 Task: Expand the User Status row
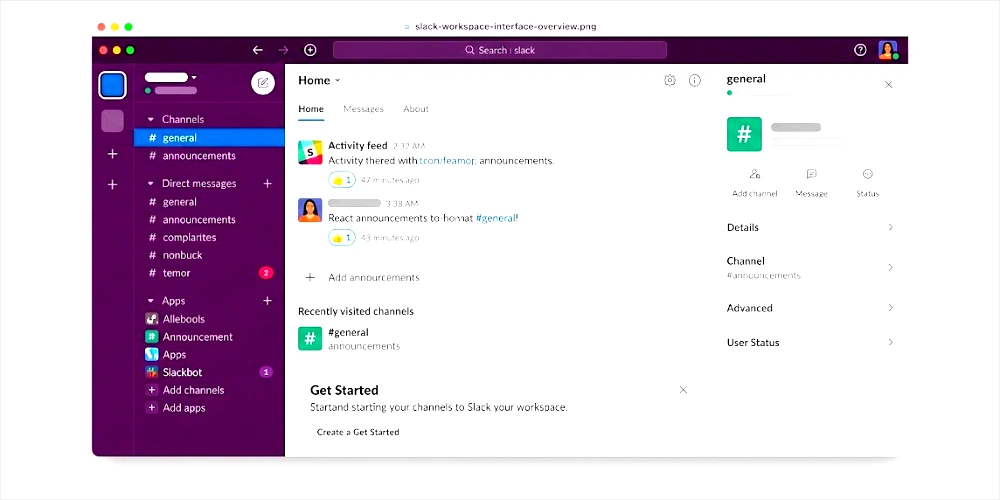click(x=810, y=342)
